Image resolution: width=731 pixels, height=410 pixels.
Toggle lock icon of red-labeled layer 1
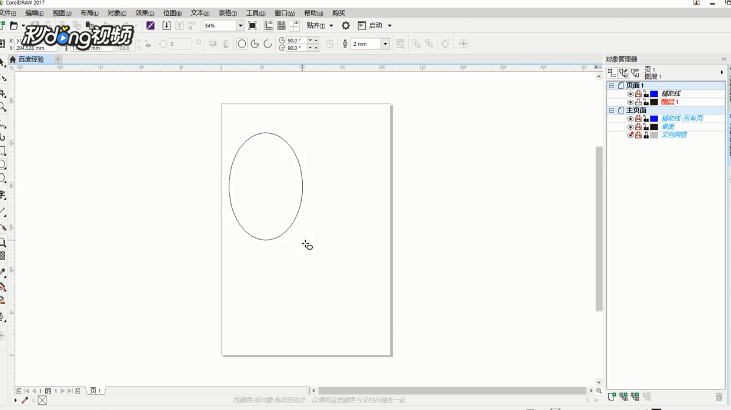pyautogui.click(x=646, y=102)
